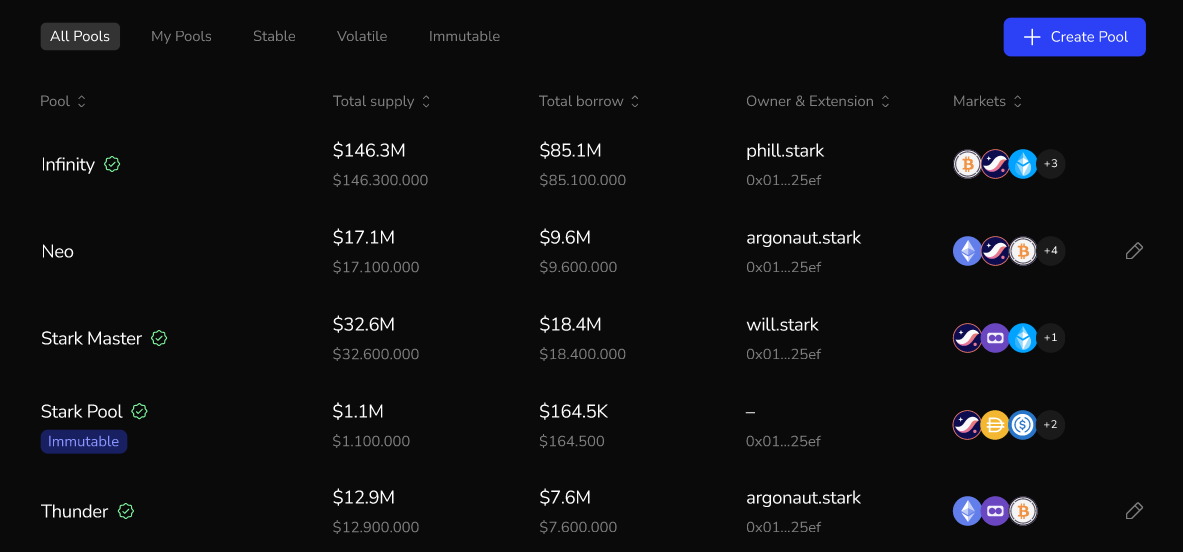Screen dimensions: 1183x552
Task: Switch to the My Pools tab
Action: coord(181,36)
